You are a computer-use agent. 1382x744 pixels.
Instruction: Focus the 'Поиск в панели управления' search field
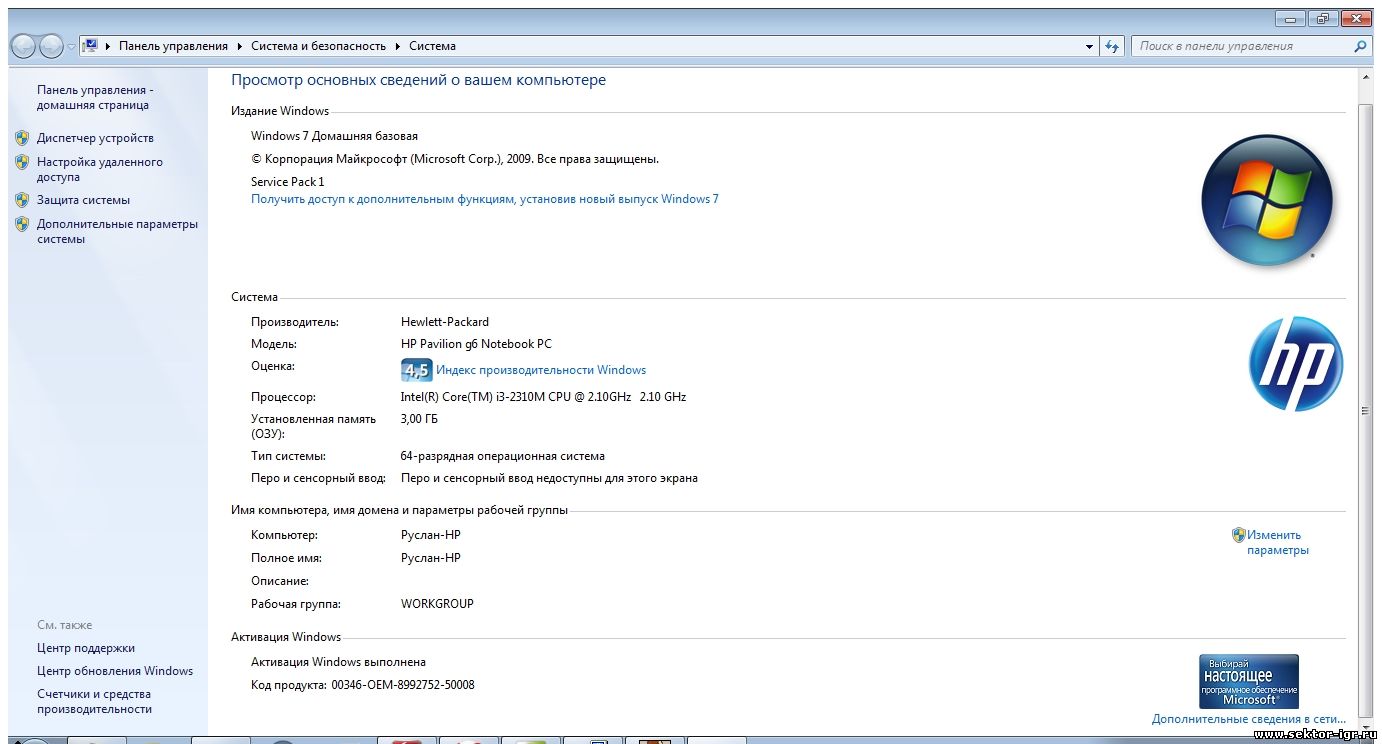(x=1241, y=46)
